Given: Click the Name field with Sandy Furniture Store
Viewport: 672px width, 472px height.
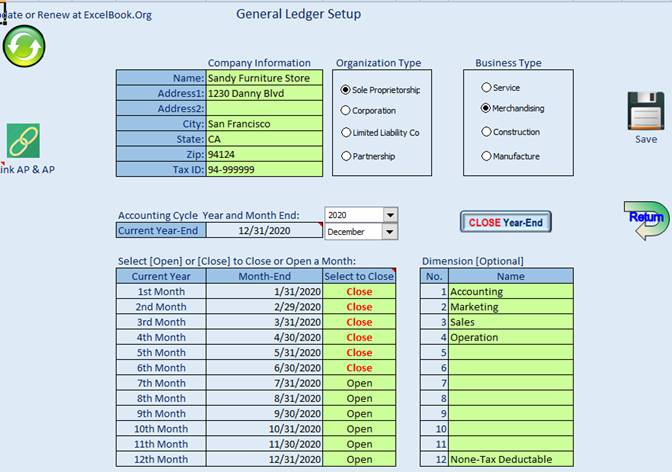Looking at the screenshot, I should (x=264, y=78).
